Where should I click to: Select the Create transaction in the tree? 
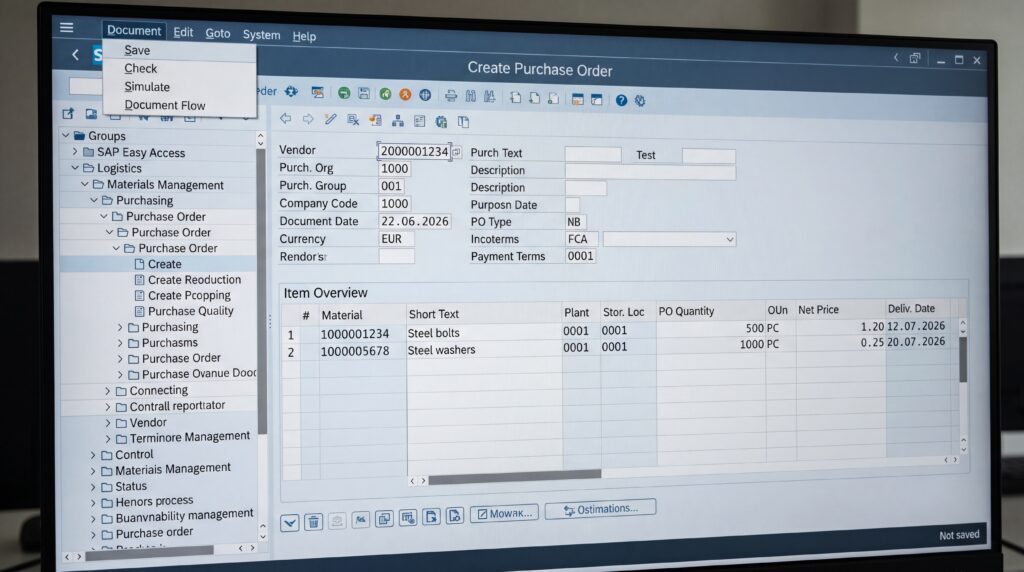pos(165,264)
